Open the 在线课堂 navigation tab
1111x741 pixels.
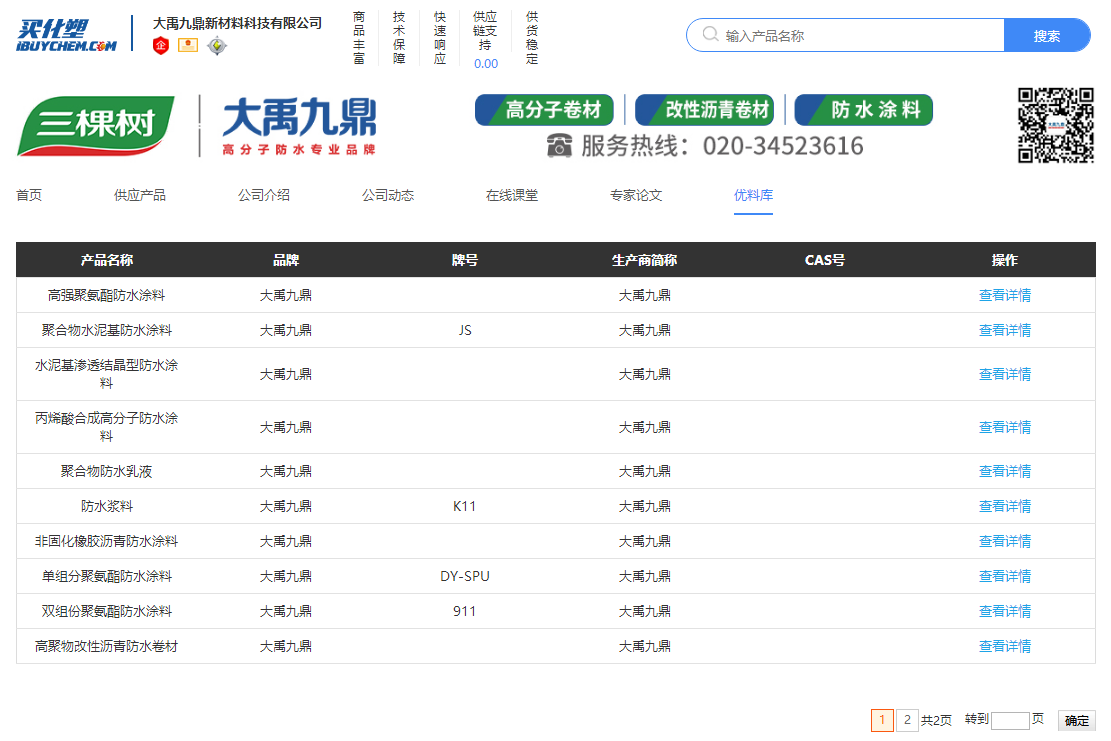[512, 195]
